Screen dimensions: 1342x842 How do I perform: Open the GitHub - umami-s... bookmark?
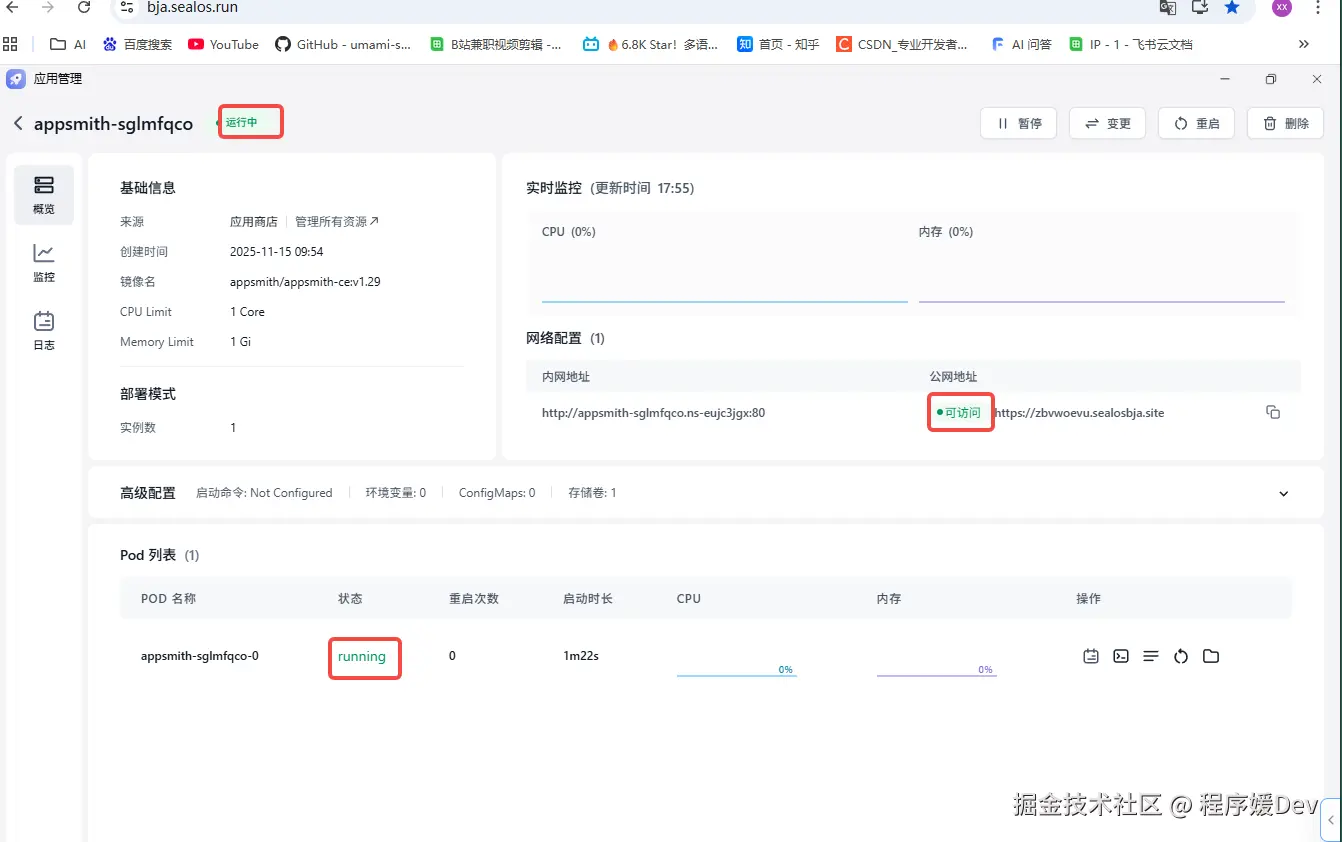click(343, 44)
